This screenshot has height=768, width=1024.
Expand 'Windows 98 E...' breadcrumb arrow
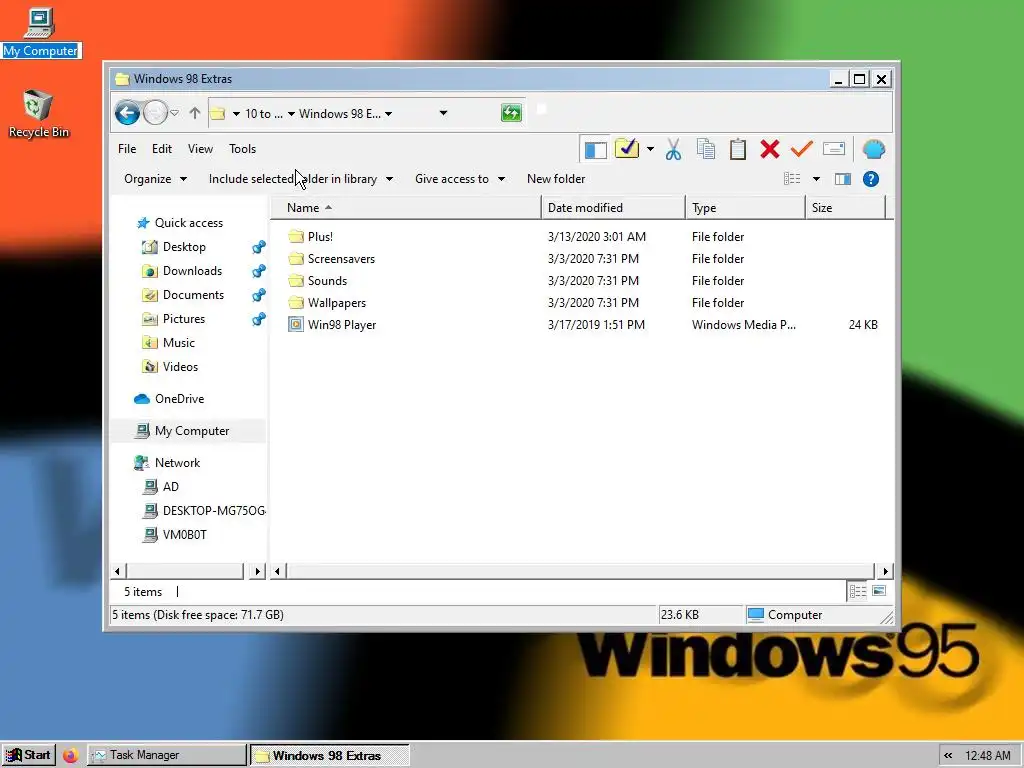coord(389,114)
